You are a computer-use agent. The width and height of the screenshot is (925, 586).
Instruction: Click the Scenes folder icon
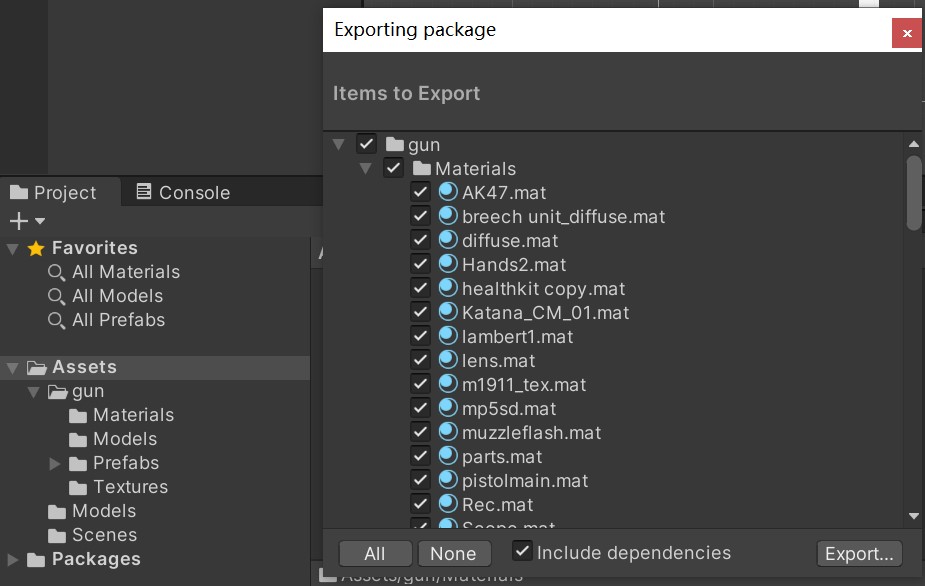pyautogui.click(x=58, y=535)
